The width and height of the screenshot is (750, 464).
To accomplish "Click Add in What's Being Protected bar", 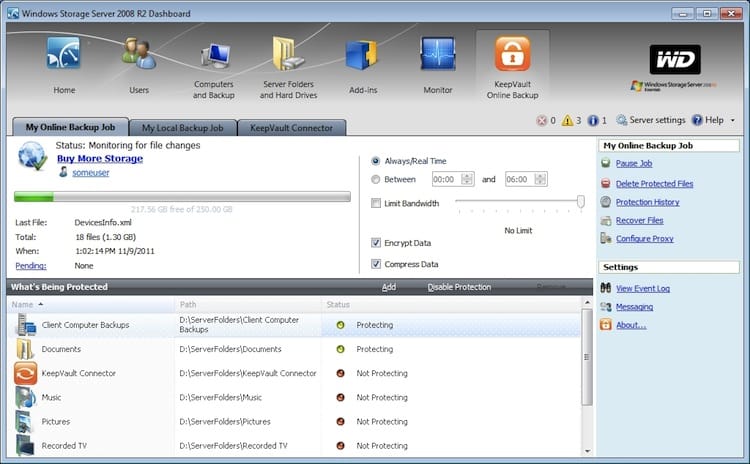I will pos(388,287).
